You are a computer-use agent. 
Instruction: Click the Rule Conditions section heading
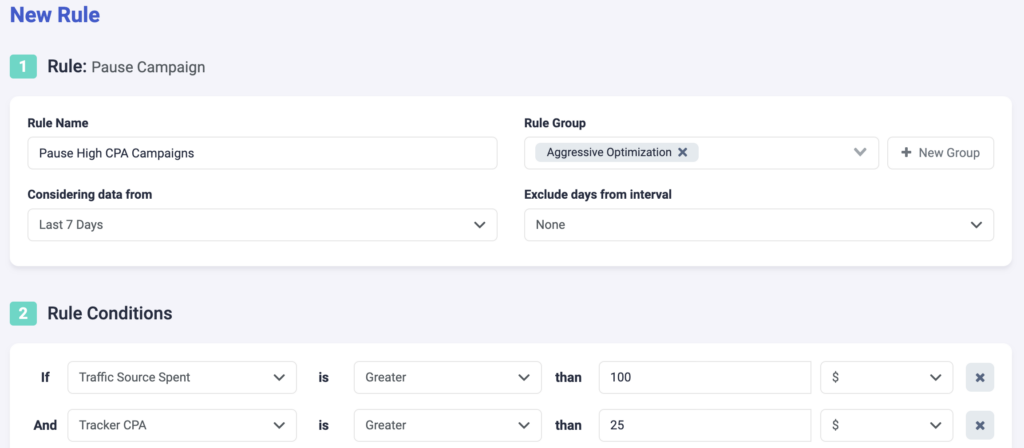[x=110, y=313]
